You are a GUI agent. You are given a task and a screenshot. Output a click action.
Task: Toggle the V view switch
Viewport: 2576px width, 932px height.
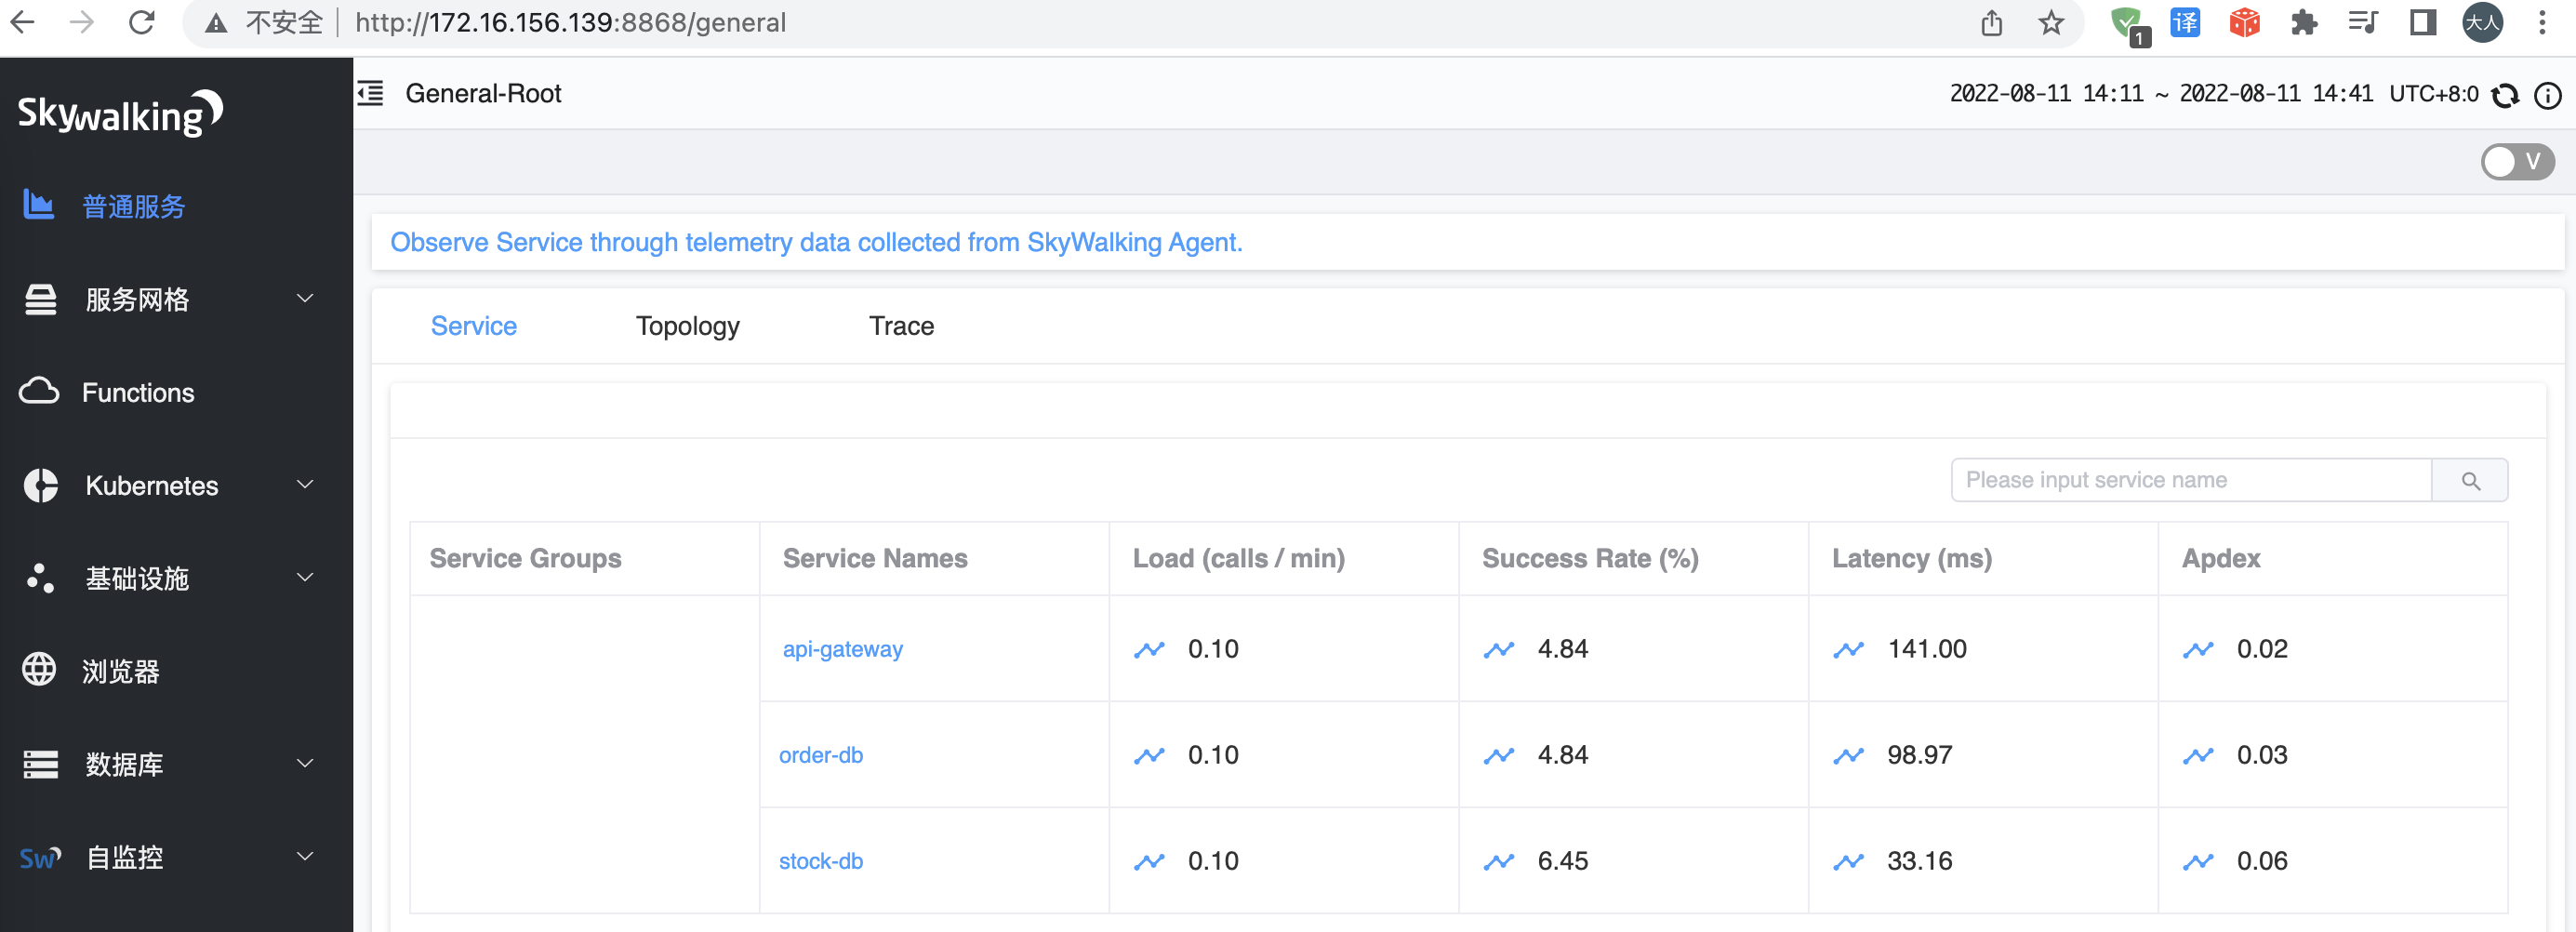tap(2517, 162)
